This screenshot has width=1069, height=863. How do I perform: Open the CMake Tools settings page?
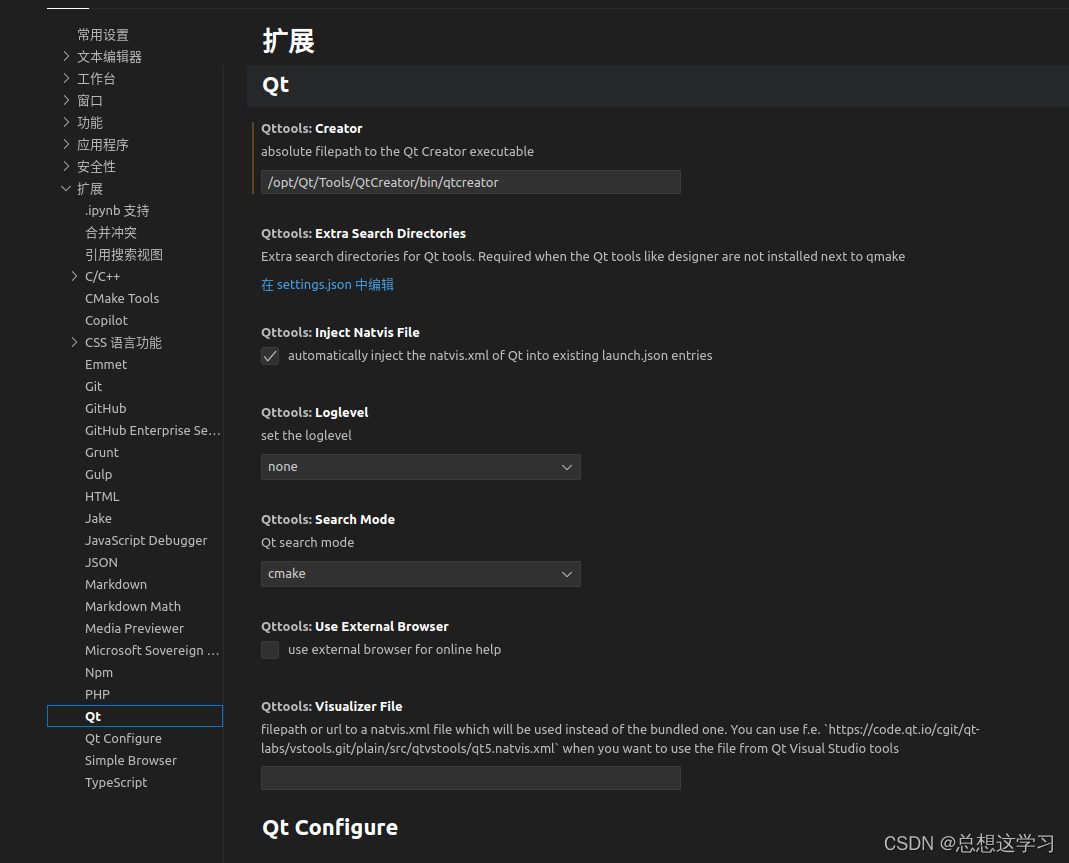point(121,298)
